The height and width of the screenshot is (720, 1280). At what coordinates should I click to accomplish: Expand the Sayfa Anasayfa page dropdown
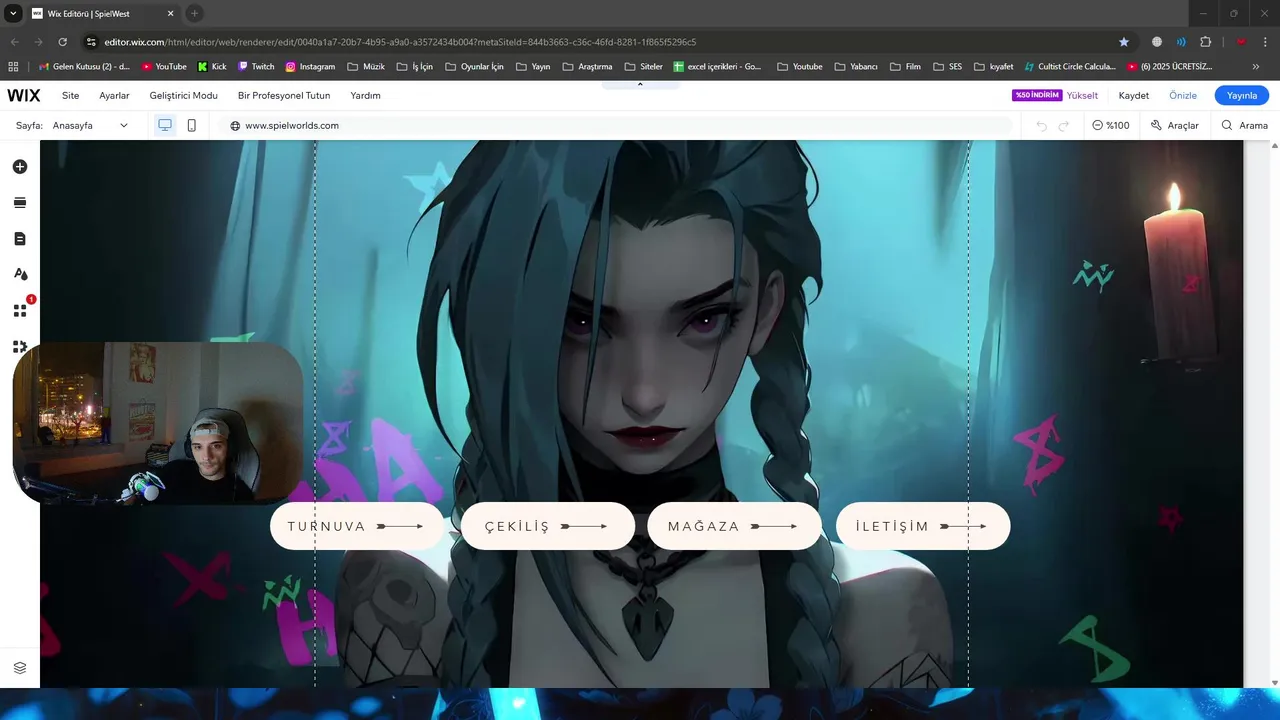[x=91, y=126]
